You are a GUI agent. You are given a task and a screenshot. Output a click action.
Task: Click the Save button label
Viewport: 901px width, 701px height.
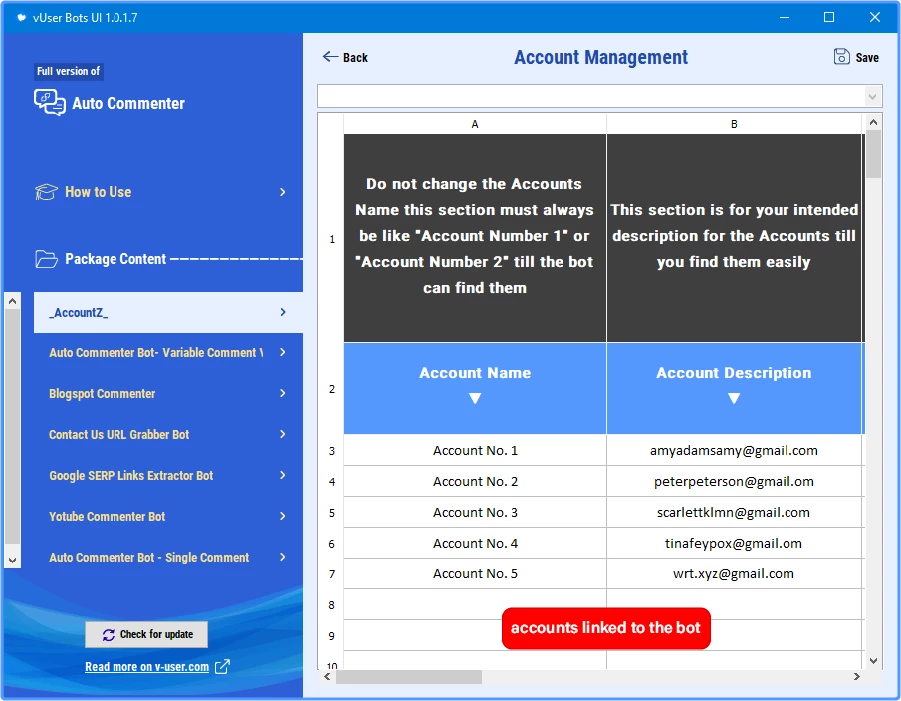pyautogui.click(x=867, y=57)
